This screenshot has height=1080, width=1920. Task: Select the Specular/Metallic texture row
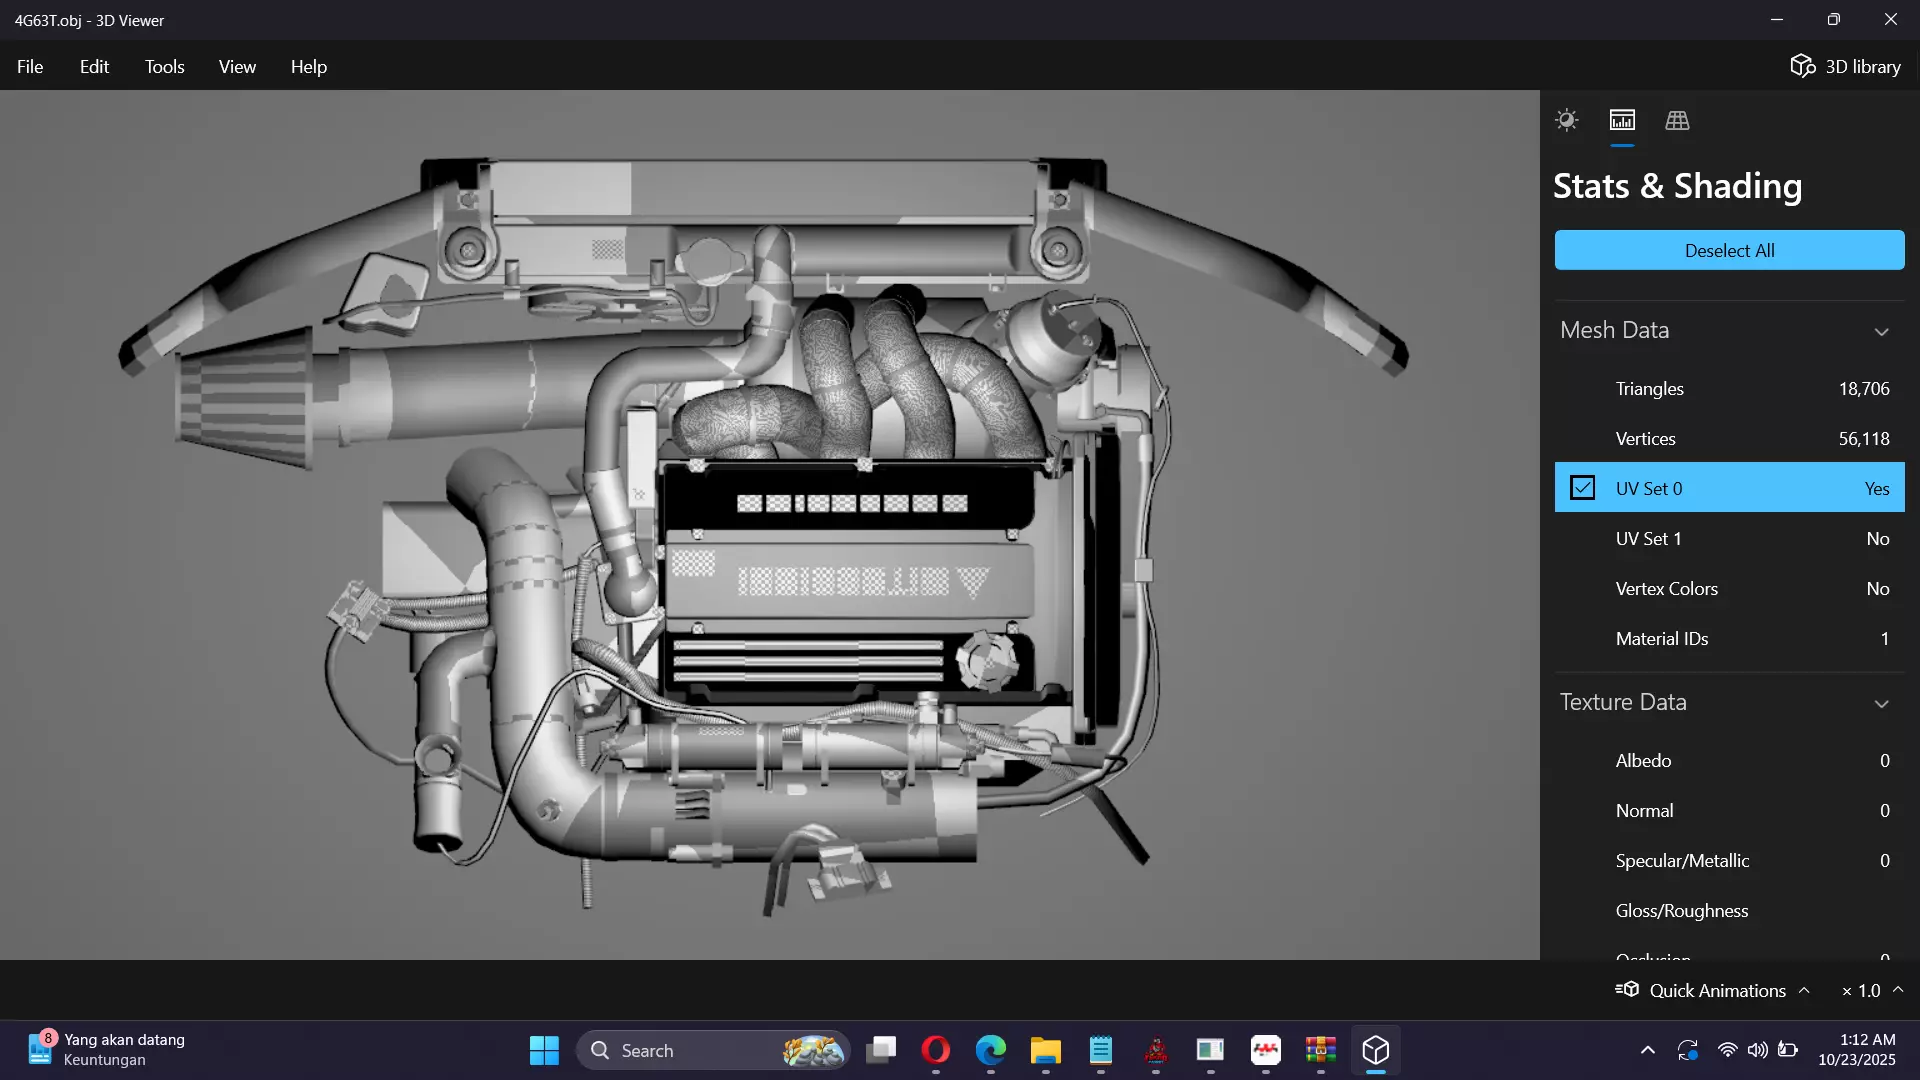click(x=1729, y=860)
